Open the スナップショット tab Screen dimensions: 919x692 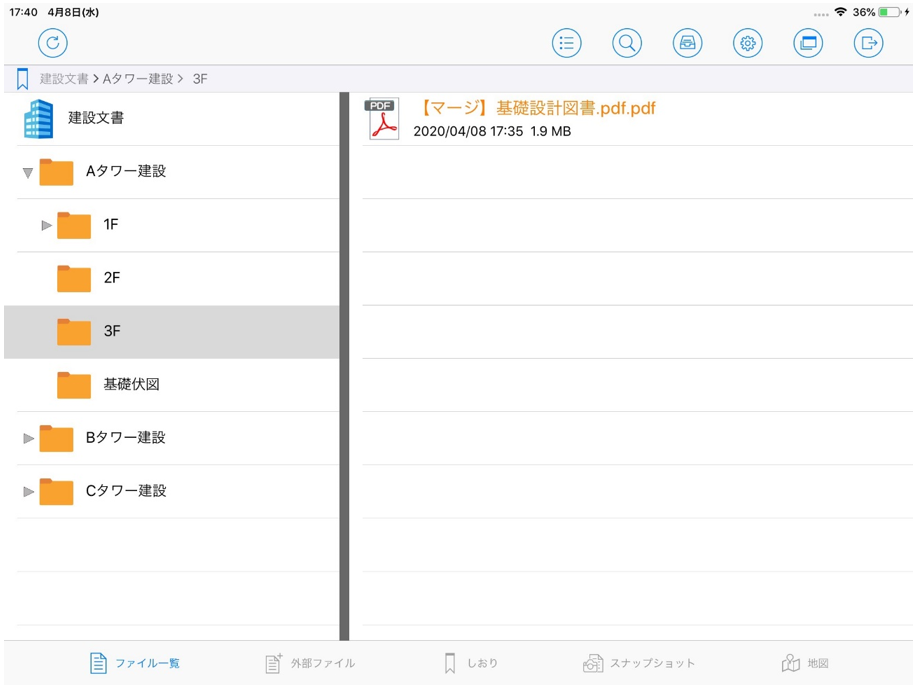coord(639,663)
